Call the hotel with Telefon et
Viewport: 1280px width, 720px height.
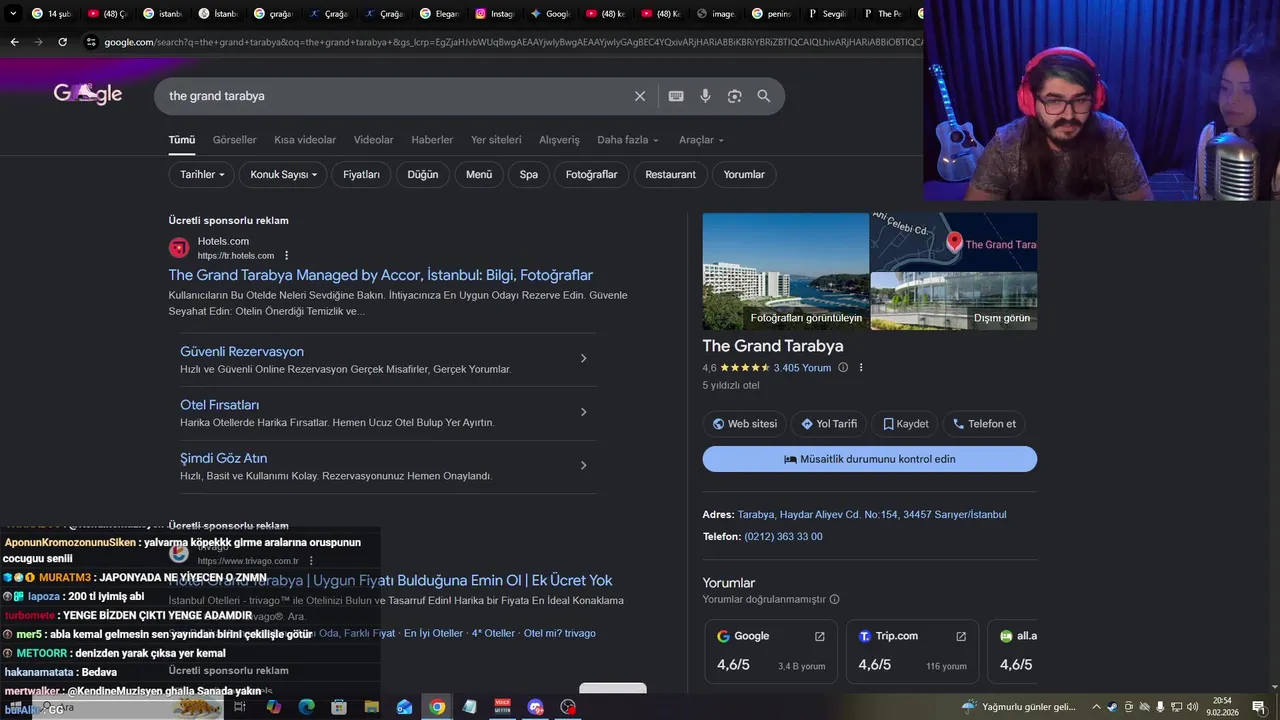pos(984,424)
